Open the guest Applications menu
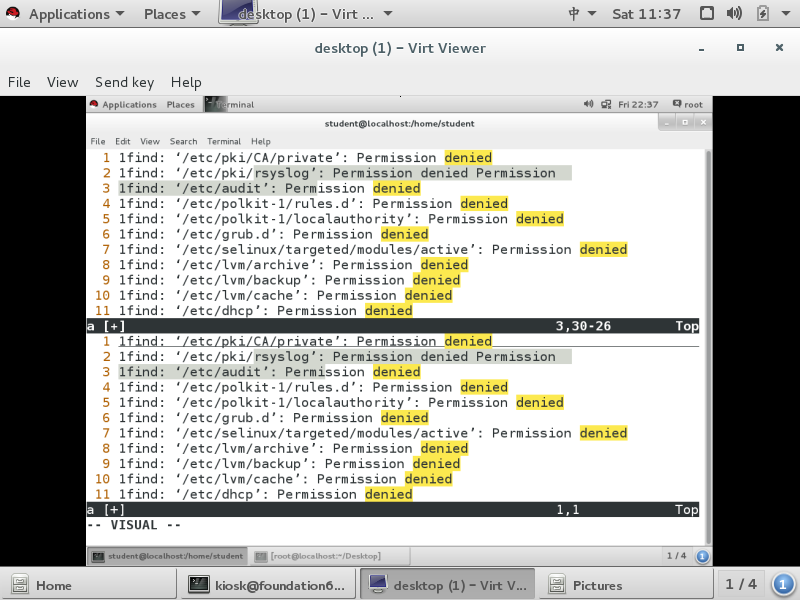Screen dimensions: 800x600 tap(129, 105)
